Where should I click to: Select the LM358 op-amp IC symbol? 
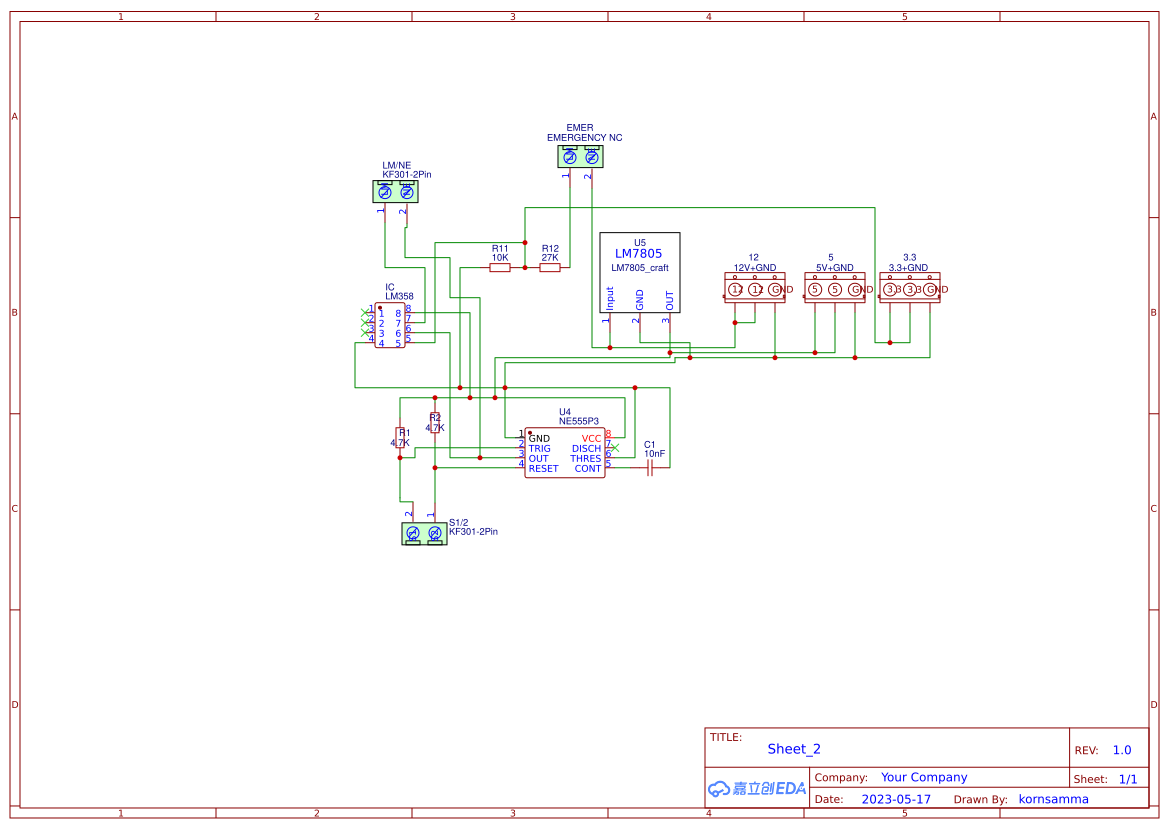[390, 327]
